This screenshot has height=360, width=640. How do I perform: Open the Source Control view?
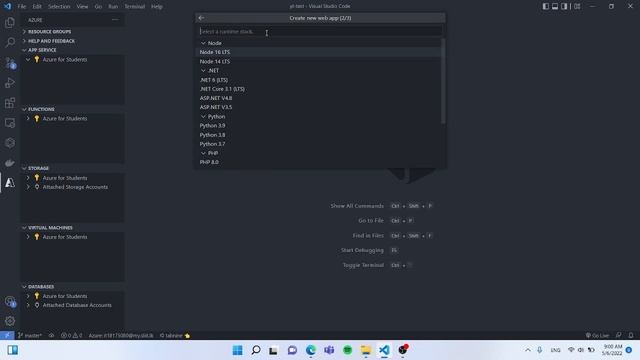pyautogui.click(x=10, y=63)
